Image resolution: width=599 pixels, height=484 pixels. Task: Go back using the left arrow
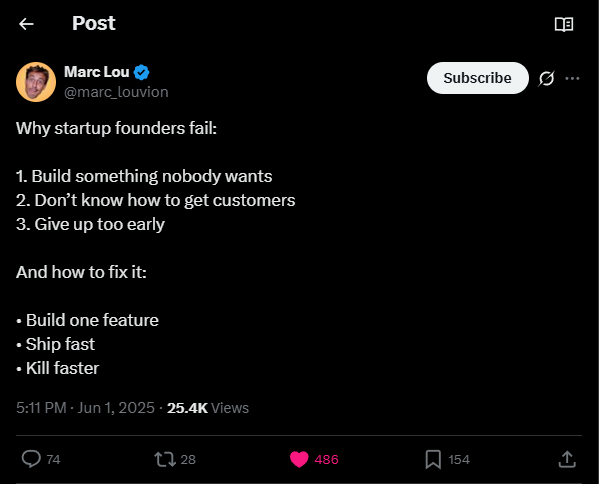[26, 24]
